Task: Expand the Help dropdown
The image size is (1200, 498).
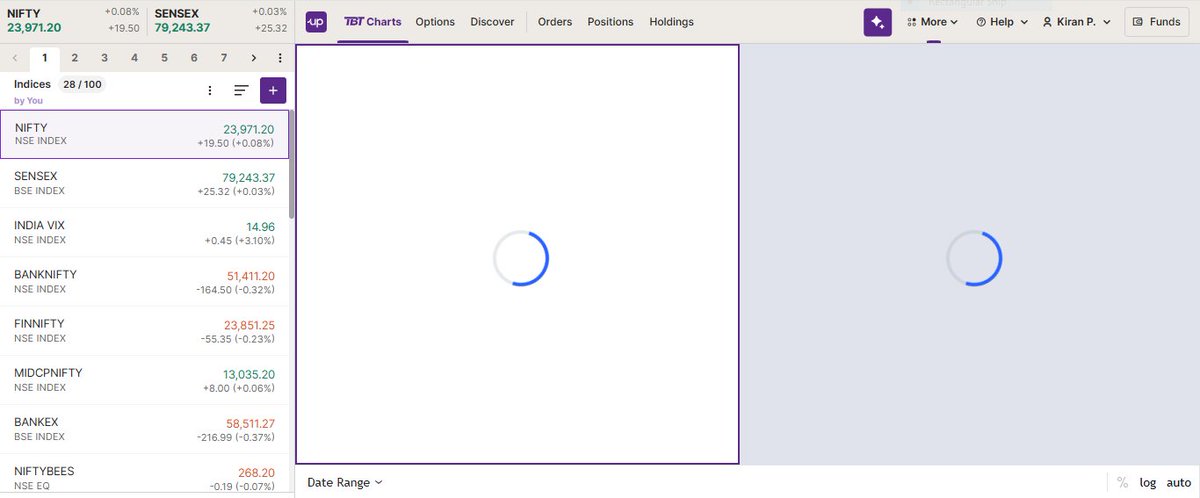Action: (1002, 22)
